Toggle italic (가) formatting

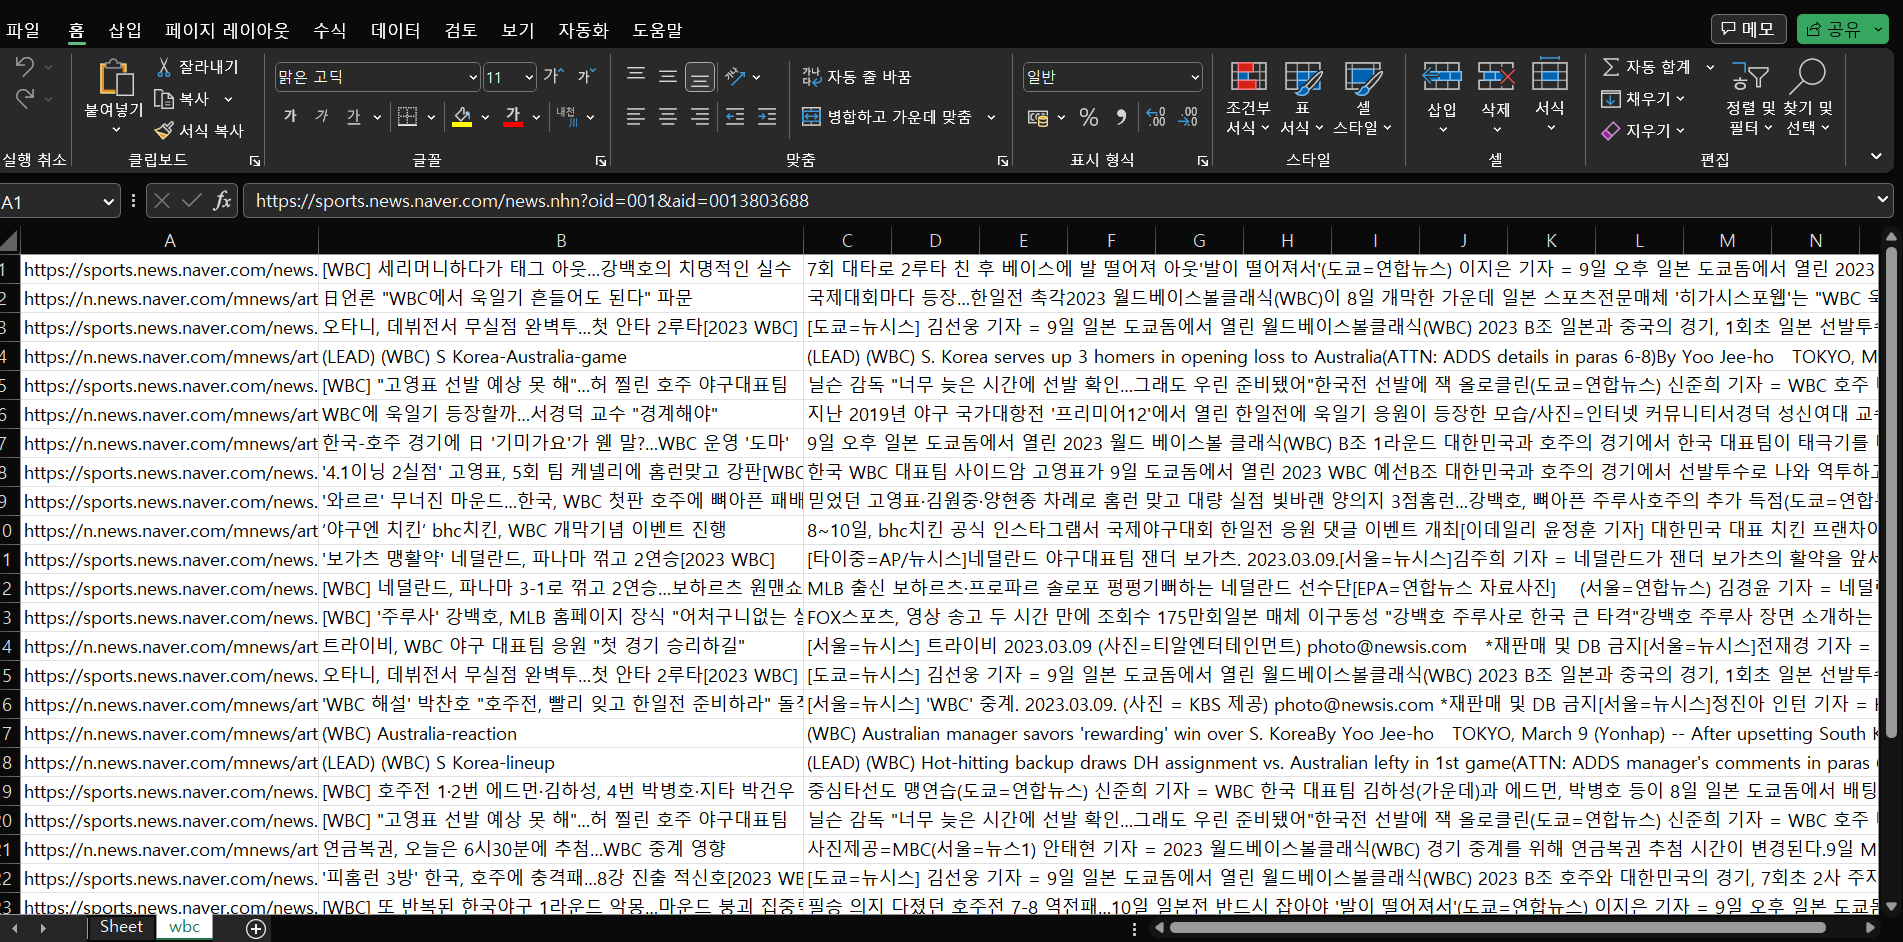[322, 117]
